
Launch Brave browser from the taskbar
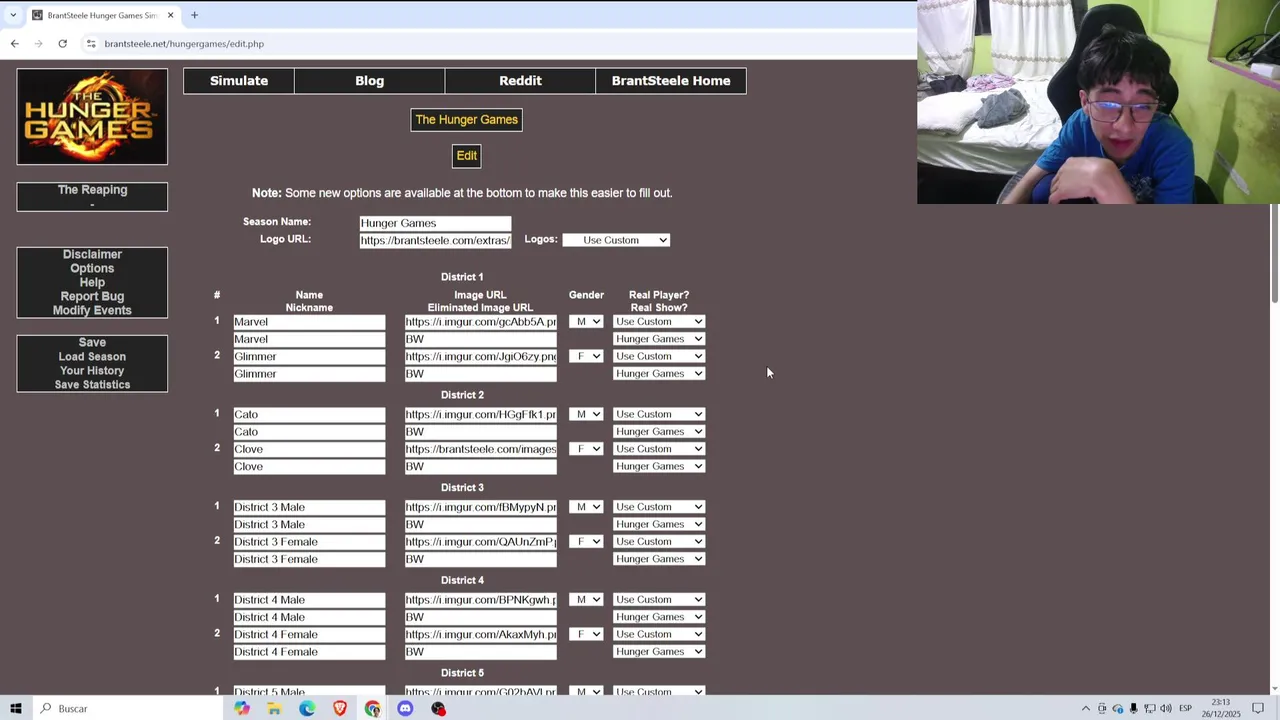tap(340, 708)
